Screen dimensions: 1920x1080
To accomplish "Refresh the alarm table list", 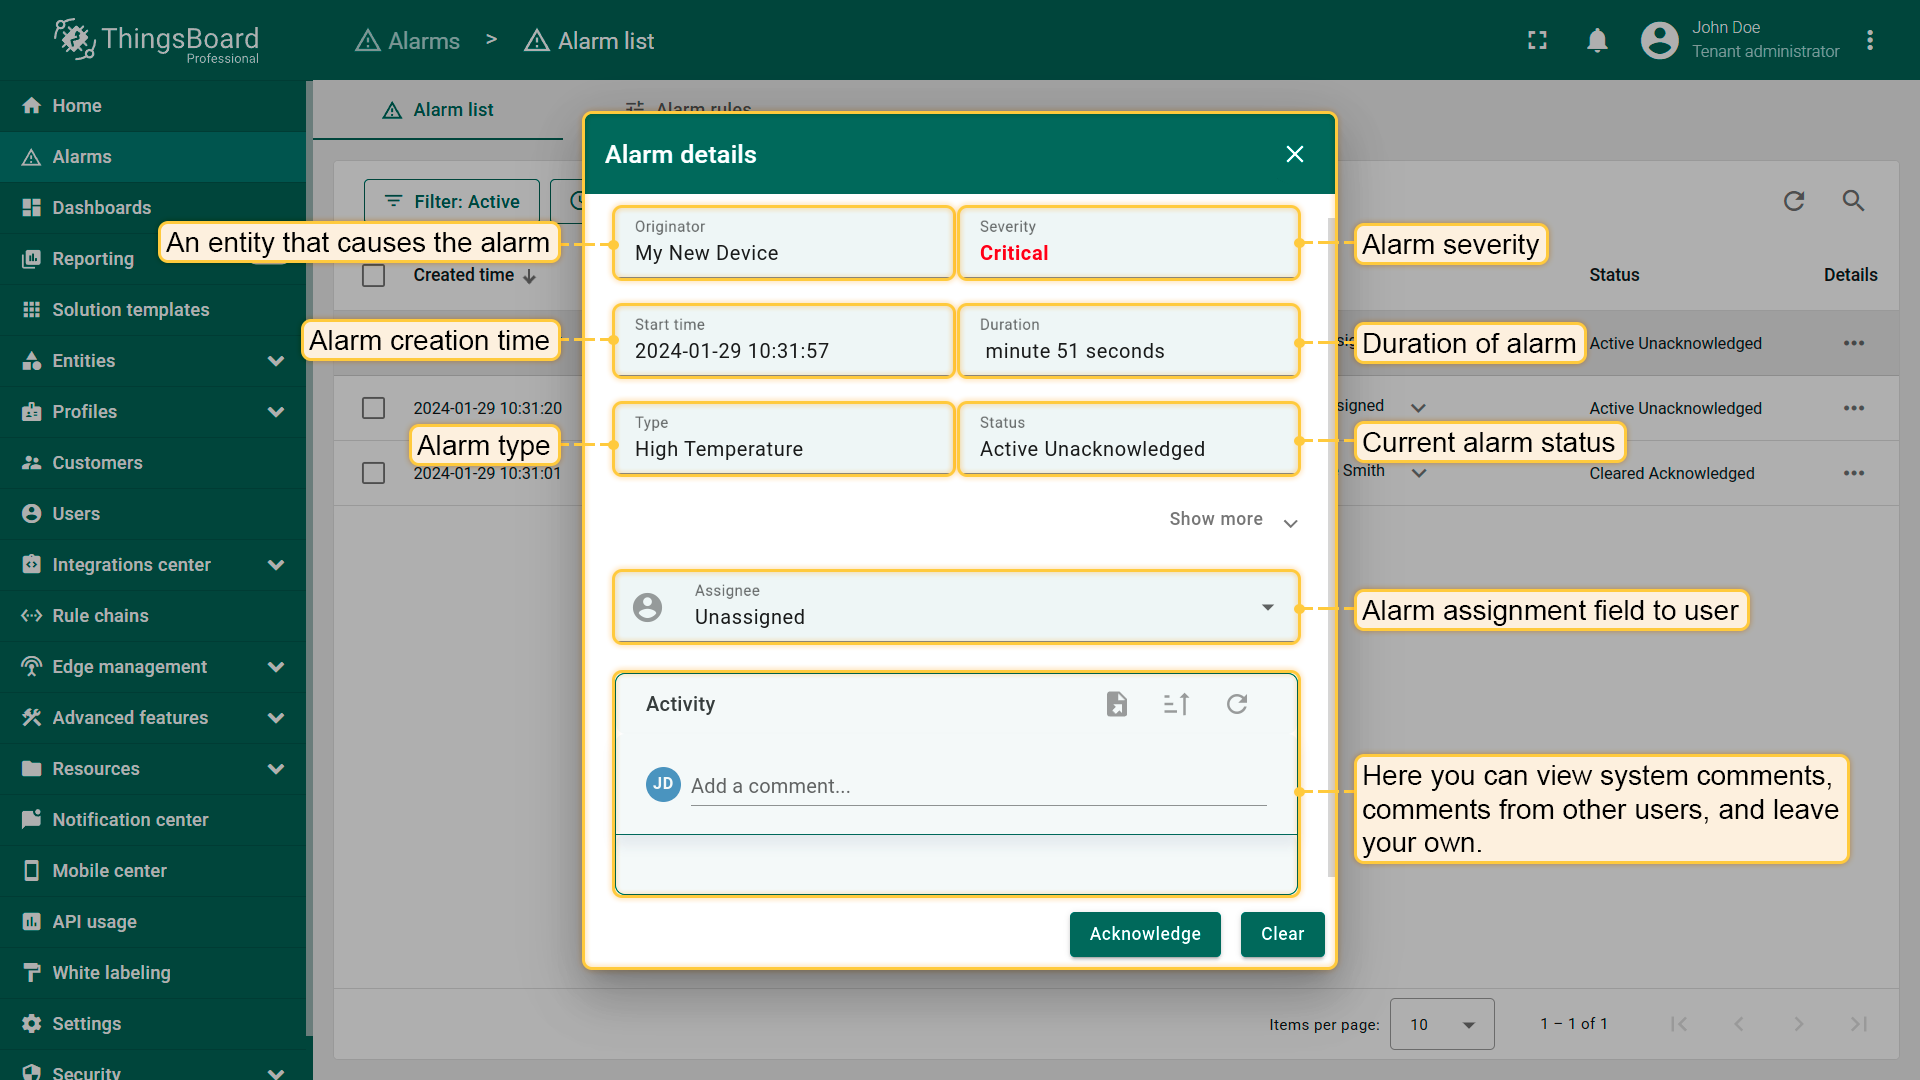I will pos(1794,201).
